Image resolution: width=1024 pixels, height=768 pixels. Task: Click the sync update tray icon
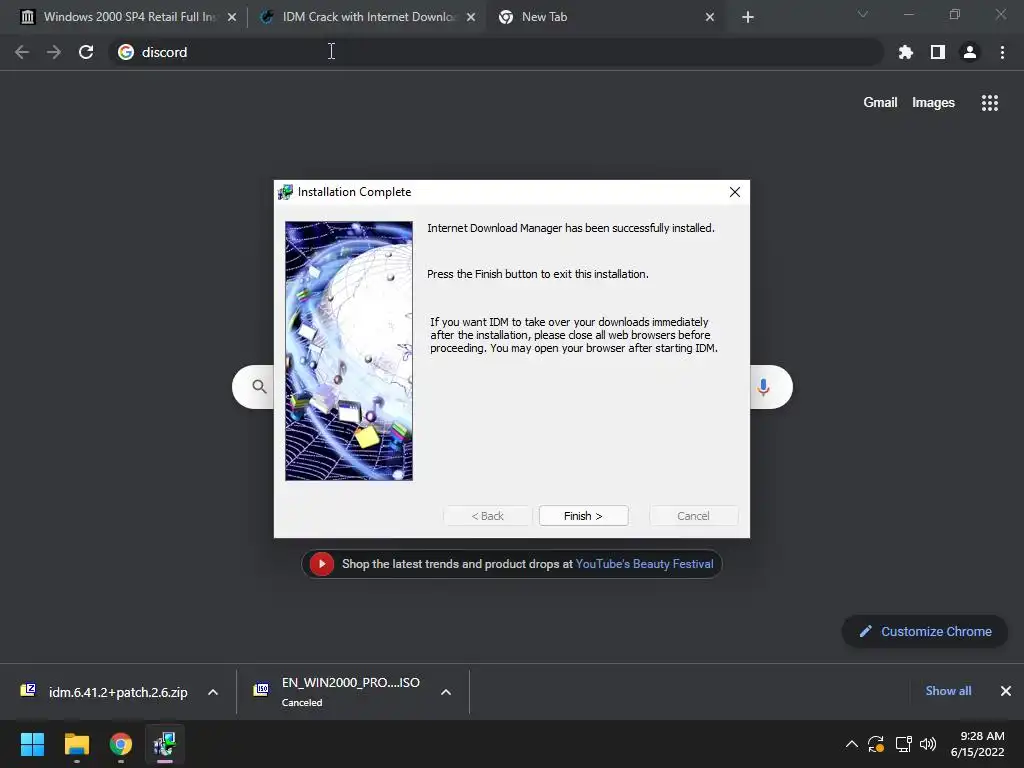tap(876, 744)
